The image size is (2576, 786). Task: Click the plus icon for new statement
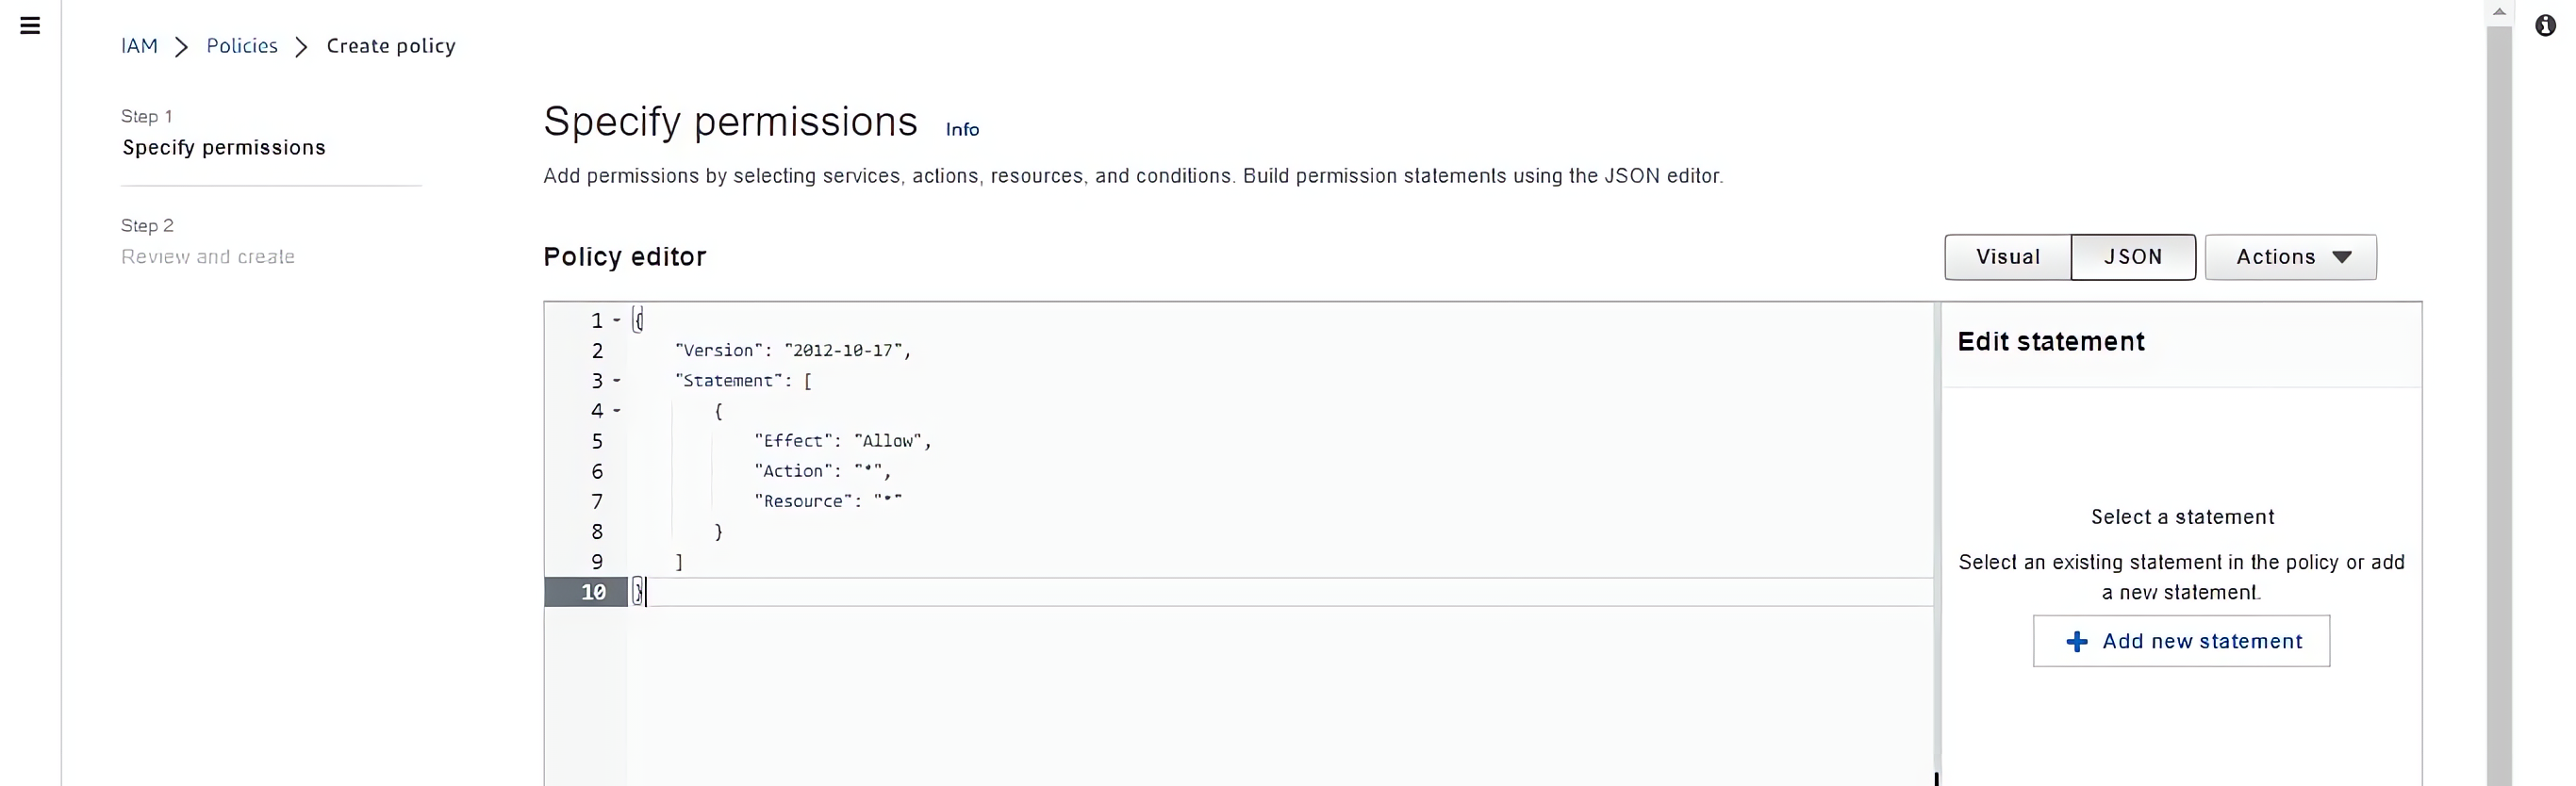point(2077,642)
